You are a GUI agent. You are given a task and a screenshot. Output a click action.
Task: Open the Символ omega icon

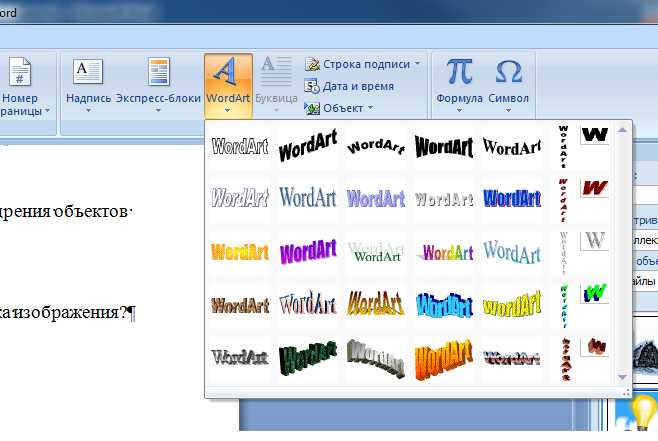click(x=508, y=71)
